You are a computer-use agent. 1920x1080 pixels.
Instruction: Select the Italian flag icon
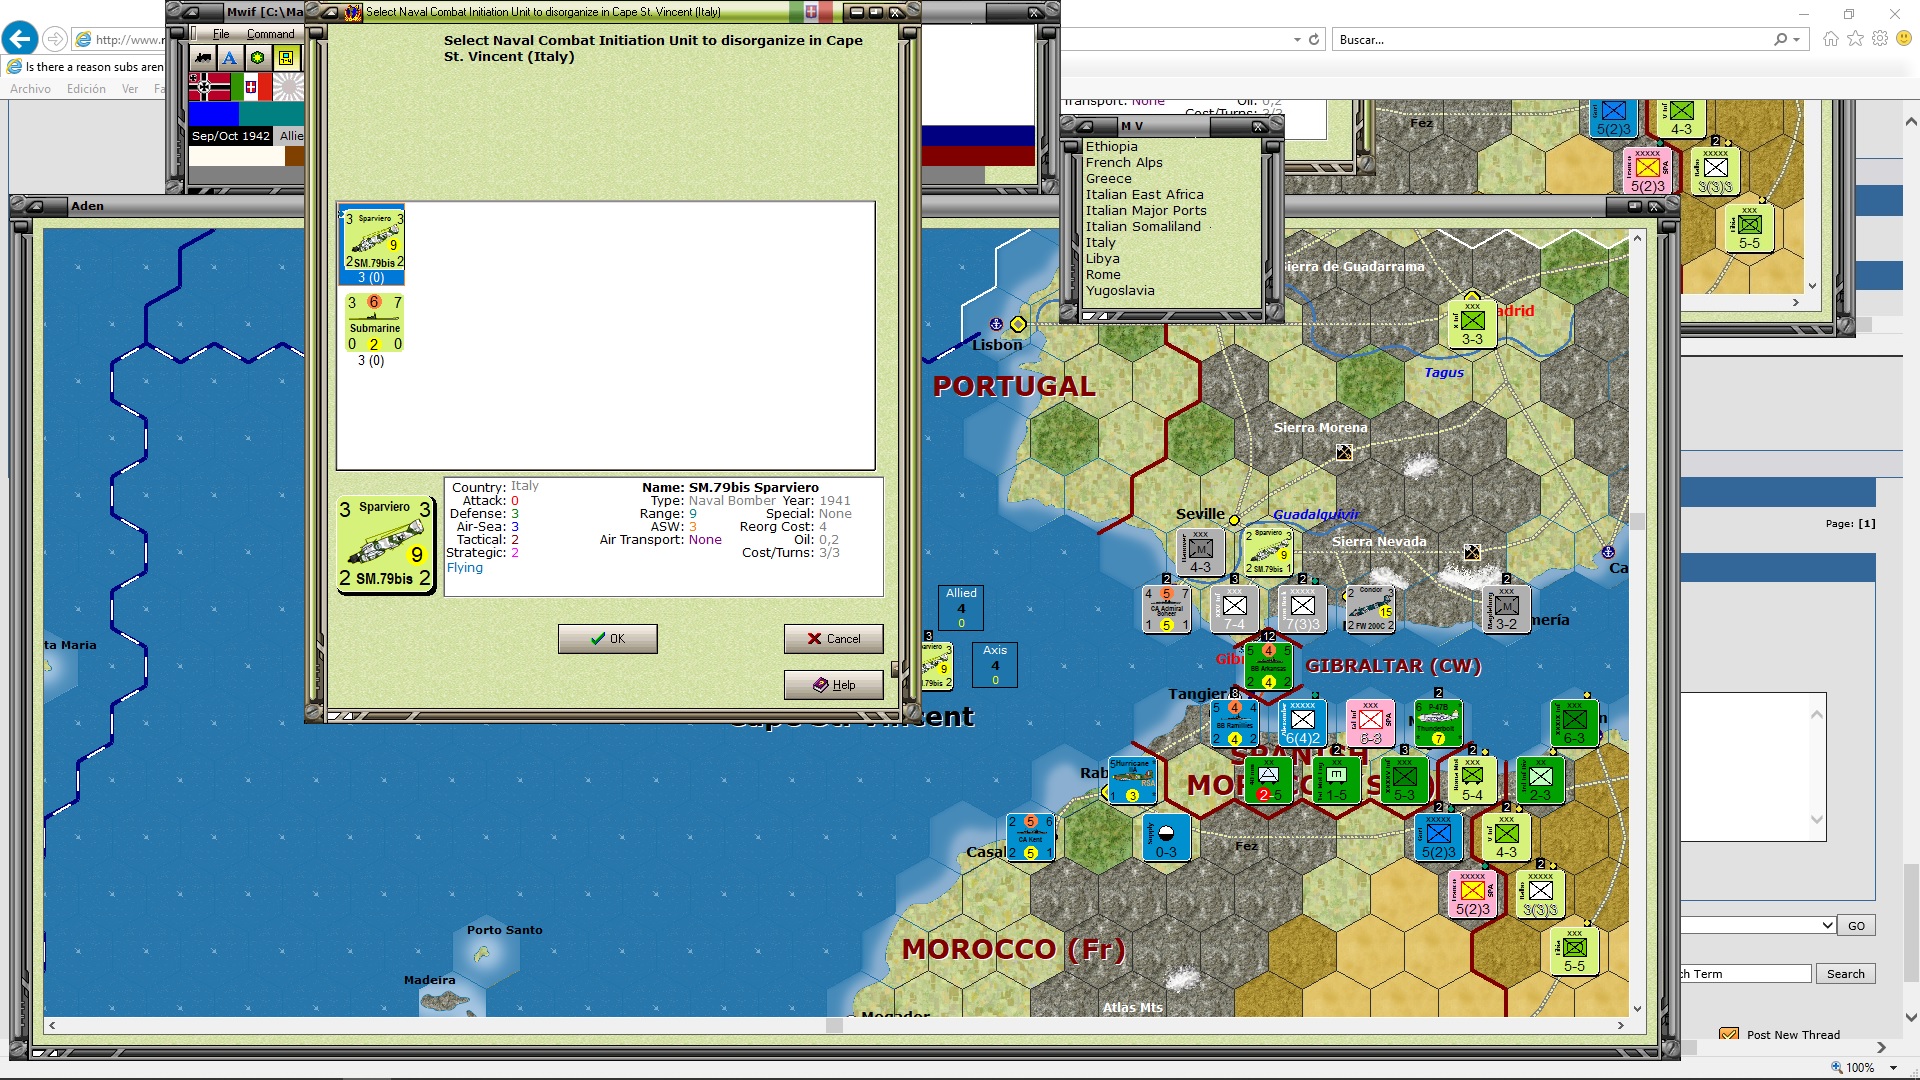(x=251, y=88)
